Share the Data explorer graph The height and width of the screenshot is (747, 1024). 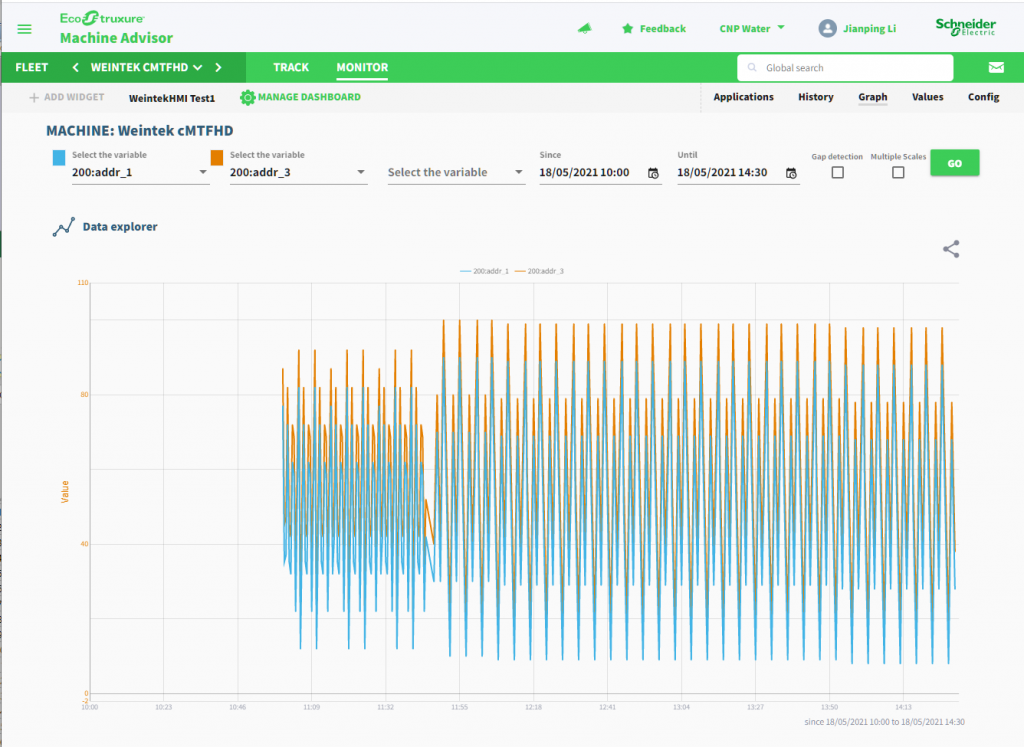[x=951, y=249]
